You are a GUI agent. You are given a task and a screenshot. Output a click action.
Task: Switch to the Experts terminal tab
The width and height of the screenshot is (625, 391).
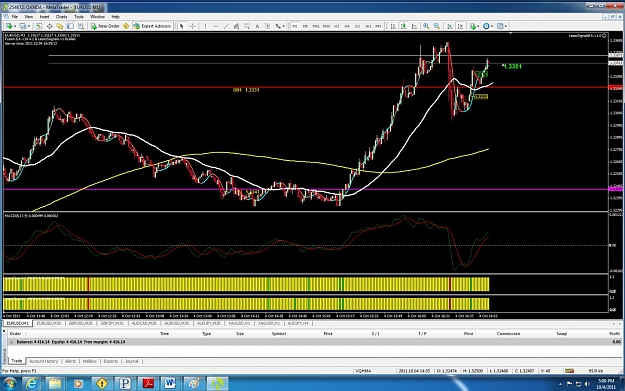(x=110, y=361)
